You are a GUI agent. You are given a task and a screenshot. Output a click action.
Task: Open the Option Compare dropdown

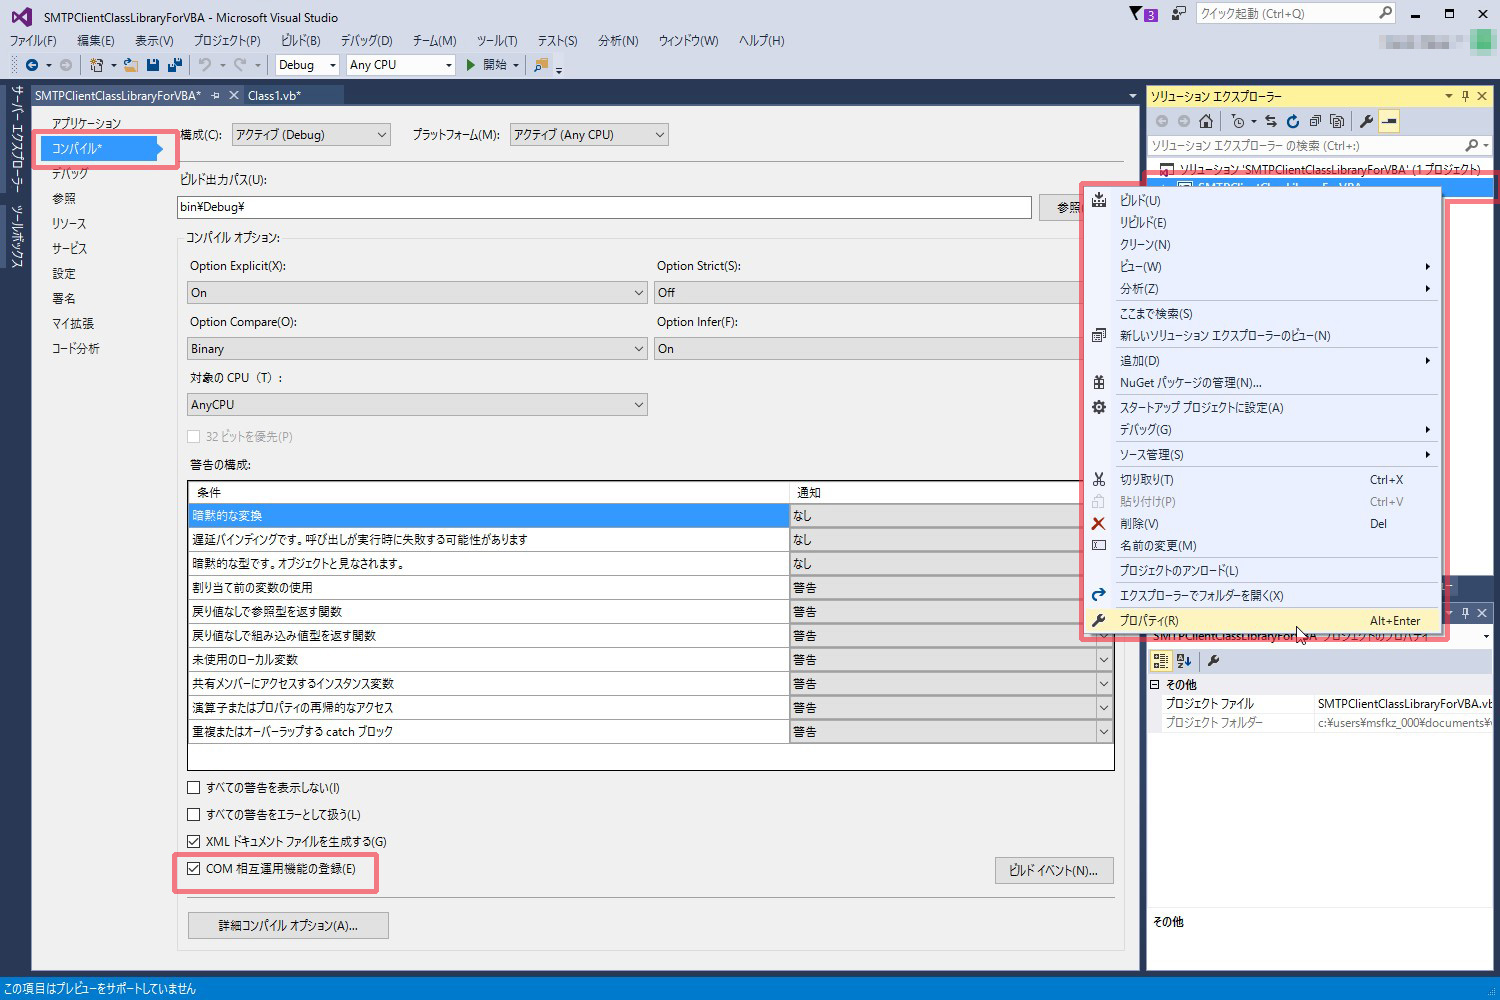417,349
